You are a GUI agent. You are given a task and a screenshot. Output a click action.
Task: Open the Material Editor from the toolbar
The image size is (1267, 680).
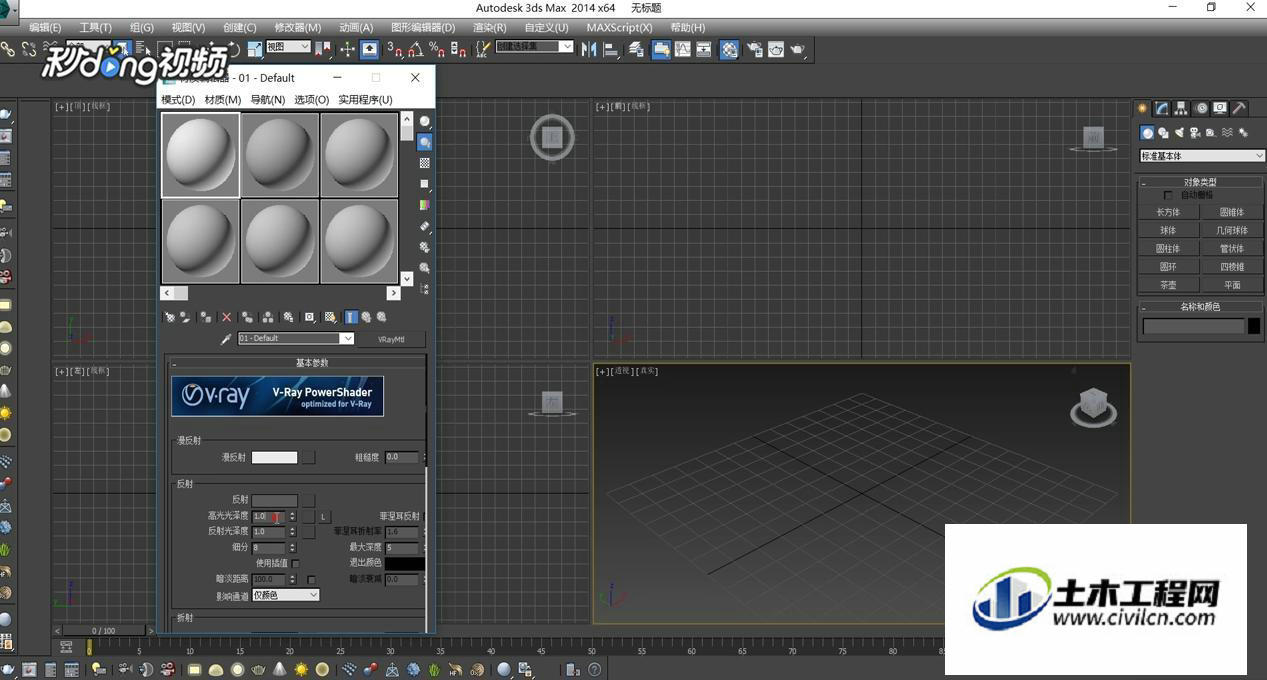pyautogui.click(x=729, y=48)
